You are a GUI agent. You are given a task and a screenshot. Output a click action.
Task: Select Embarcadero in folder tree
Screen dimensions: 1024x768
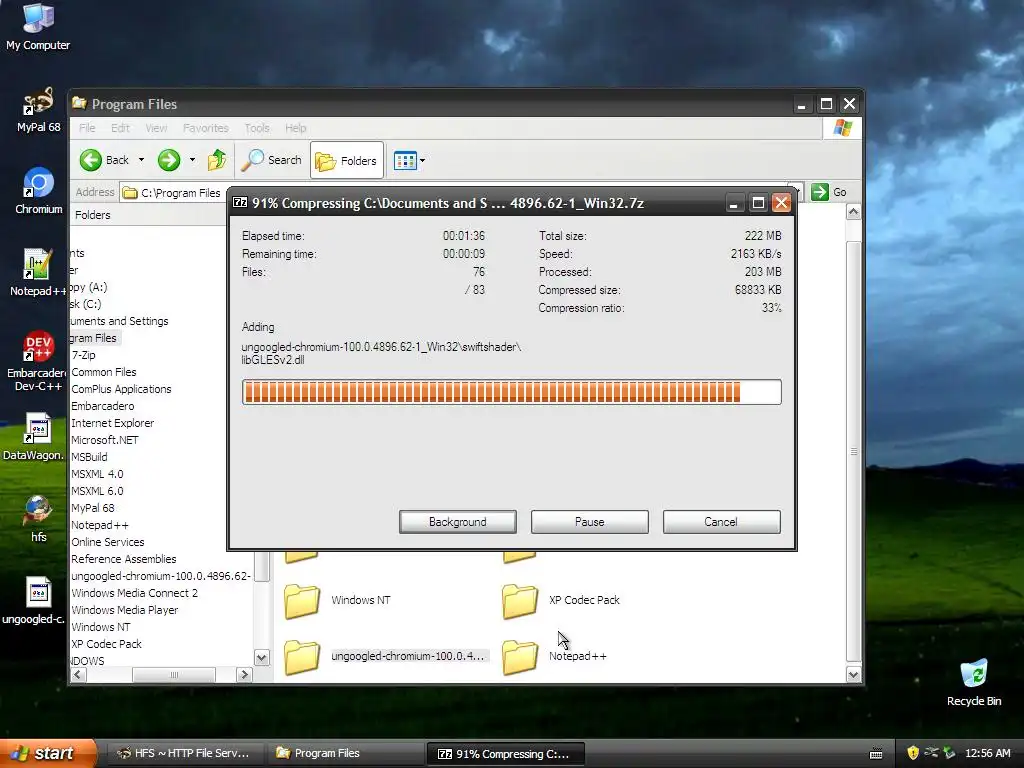point(103,406)
